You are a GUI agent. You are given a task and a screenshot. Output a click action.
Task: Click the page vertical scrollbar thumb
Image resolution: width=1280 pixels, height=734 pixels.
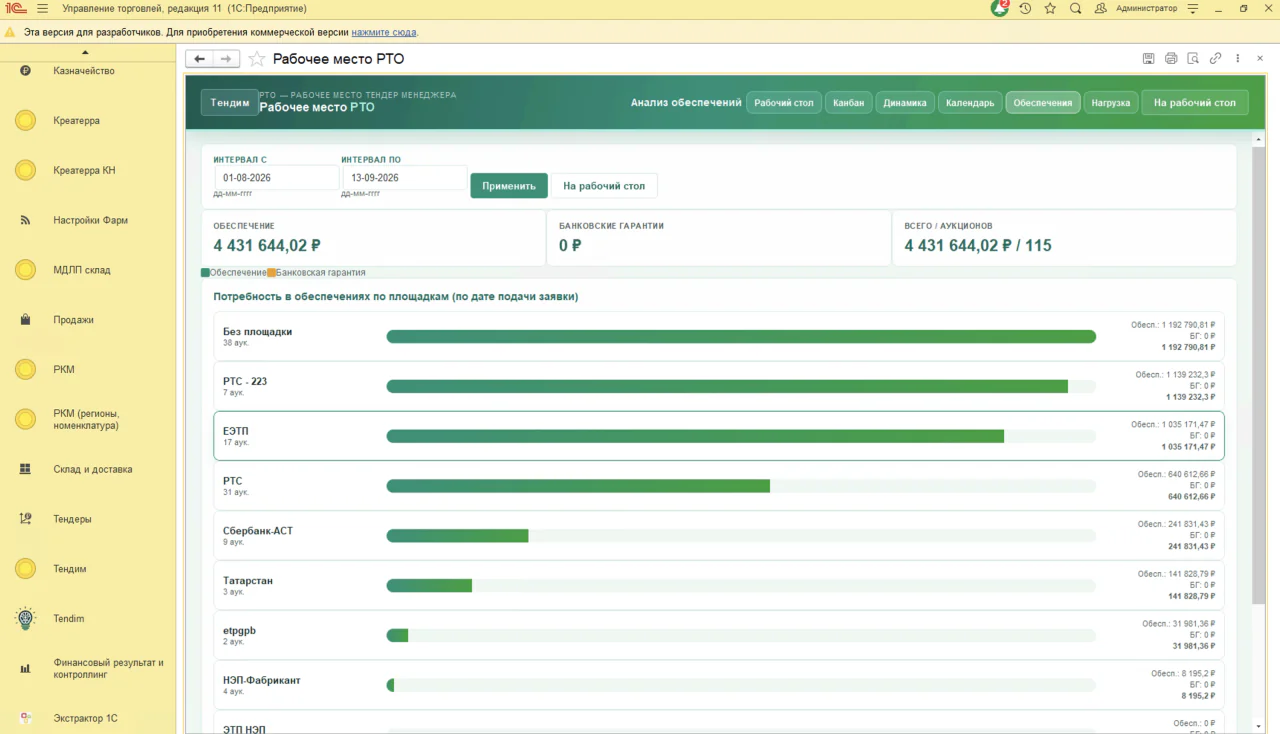coord(1258,375)
